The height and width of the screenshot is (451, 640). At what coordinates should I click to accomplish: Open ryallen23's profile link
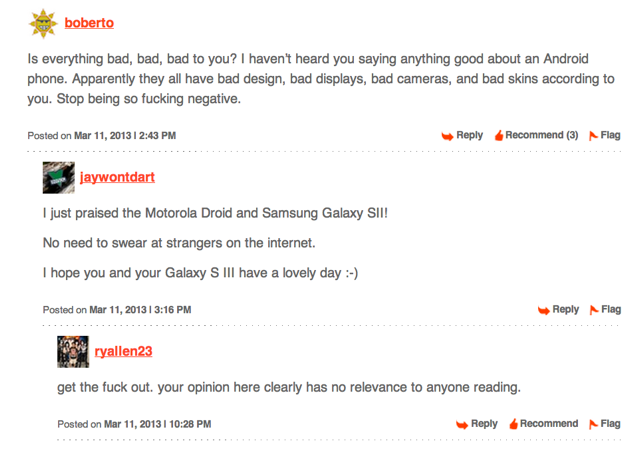pyautogui.click(x=123, y=351)
